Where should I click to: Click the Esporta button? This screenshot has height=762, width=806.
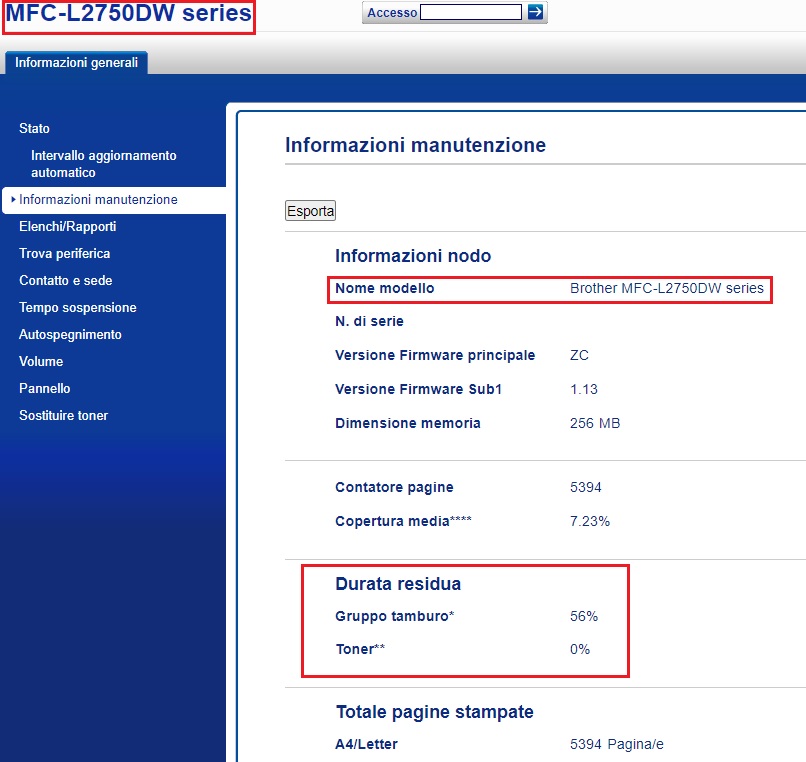310,211
